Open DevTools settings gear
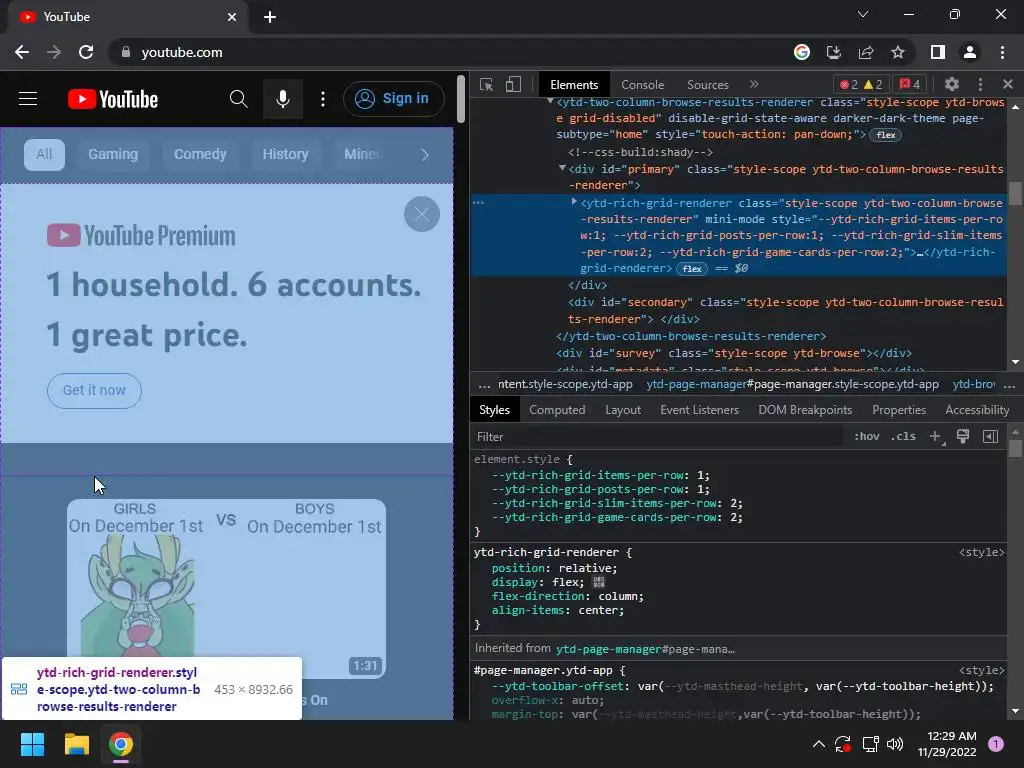 coord(952,85)
